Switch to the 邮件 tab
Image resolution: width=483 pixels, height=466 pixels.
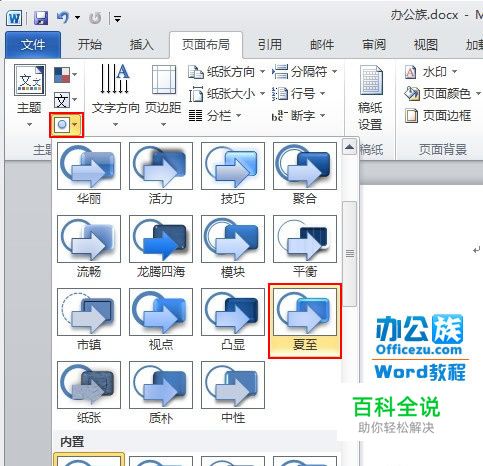322,45
